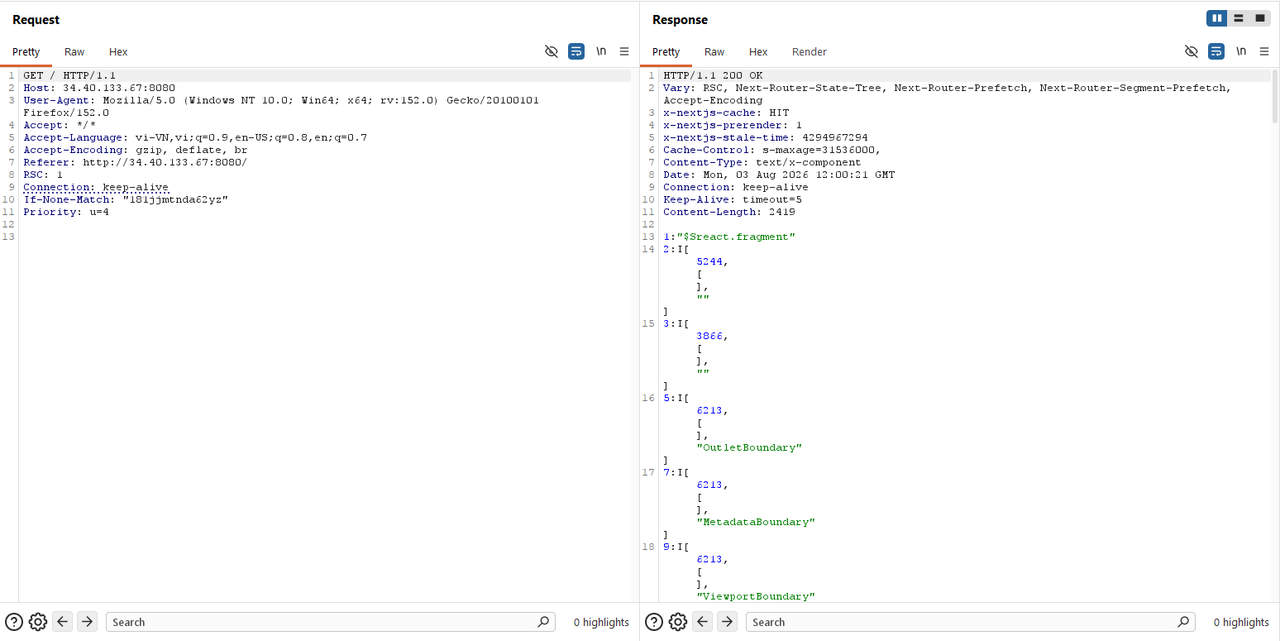Click the RSC: 1 header line
Screen dimensions: 1280x641
click(43, 174)
